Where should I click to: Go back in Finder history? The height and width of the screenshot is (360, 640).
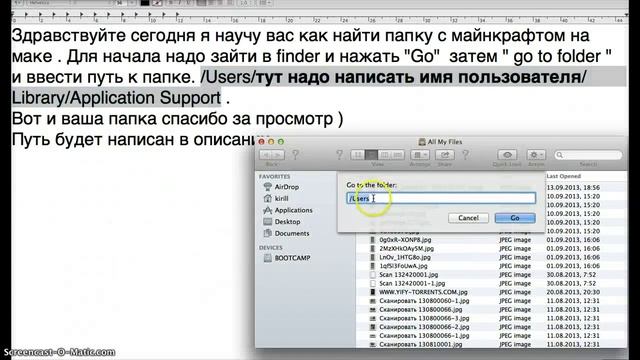(x=266, y=155)
